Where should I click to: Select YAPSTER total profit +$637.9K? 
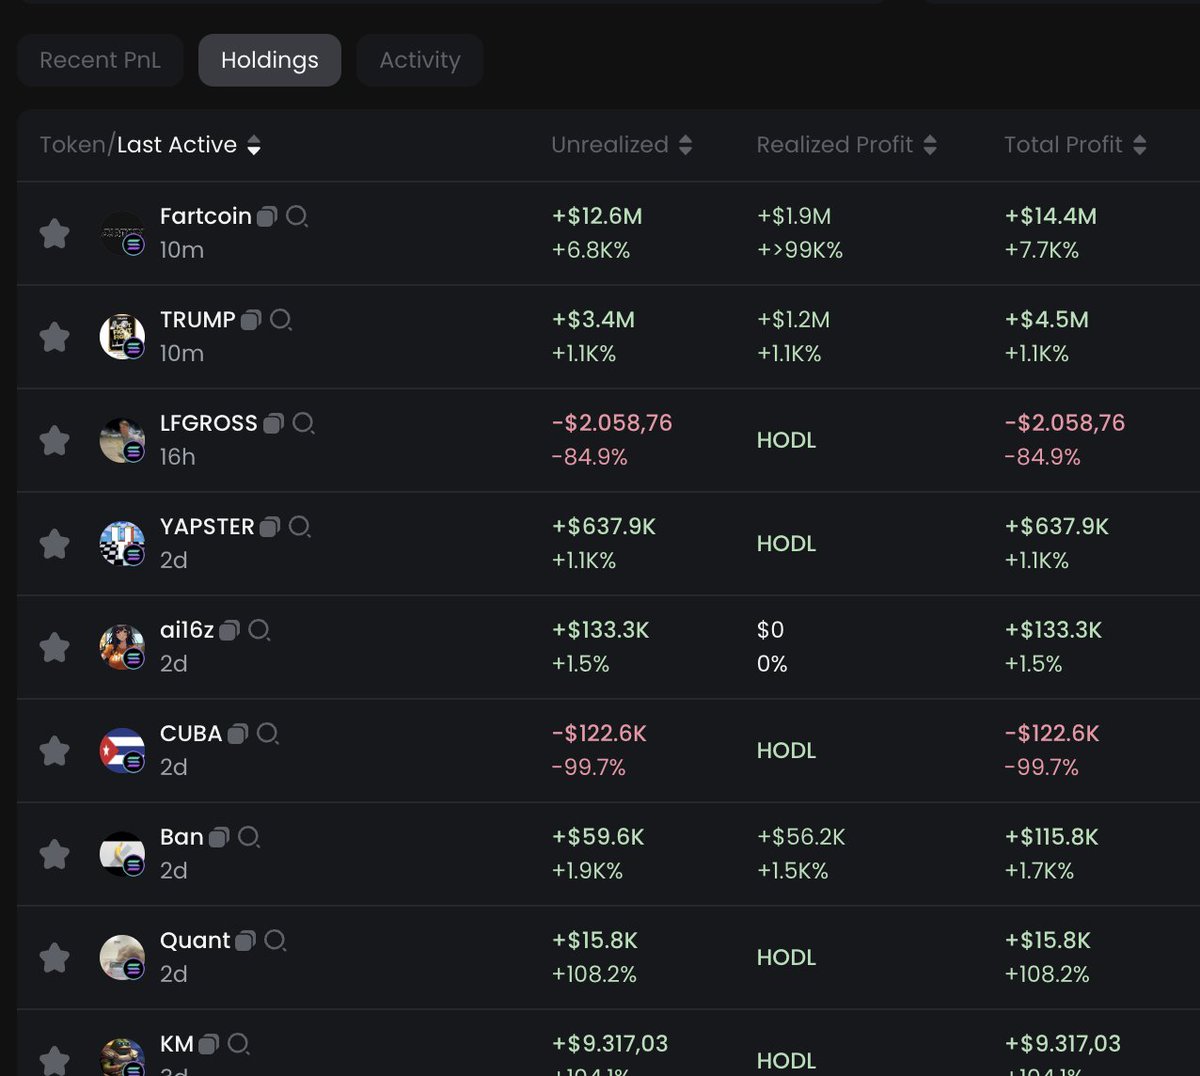click(1057, 527)
